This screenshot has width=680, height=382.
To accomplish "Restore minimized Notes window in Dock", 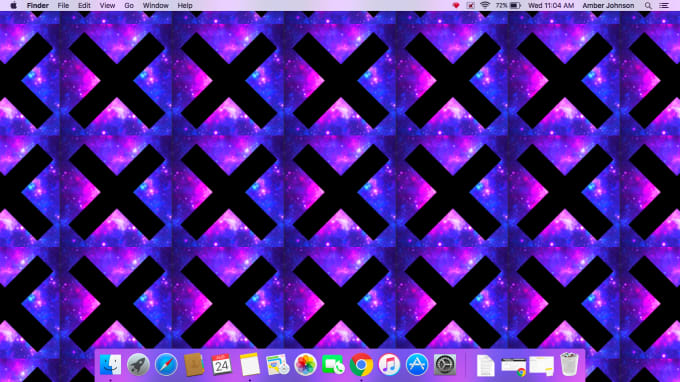I will [x=542, y=366].
